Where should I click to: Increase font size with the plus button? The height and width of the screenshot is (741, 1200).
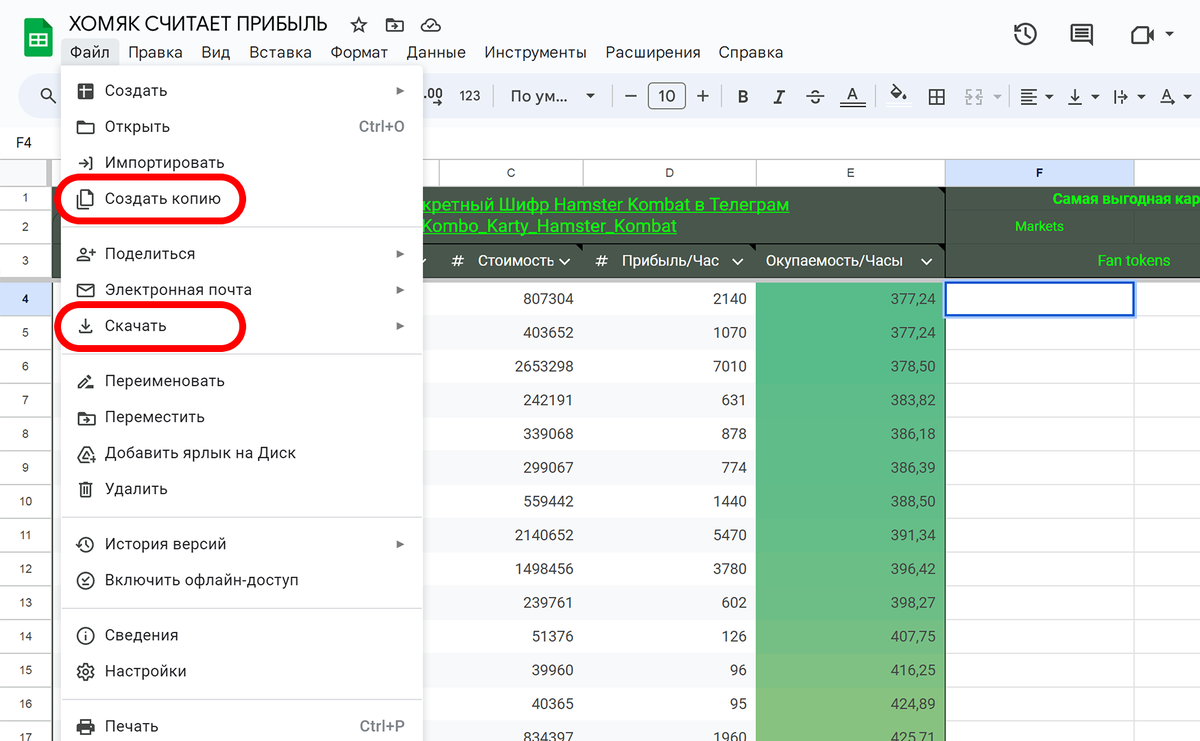tap(703, 96)
